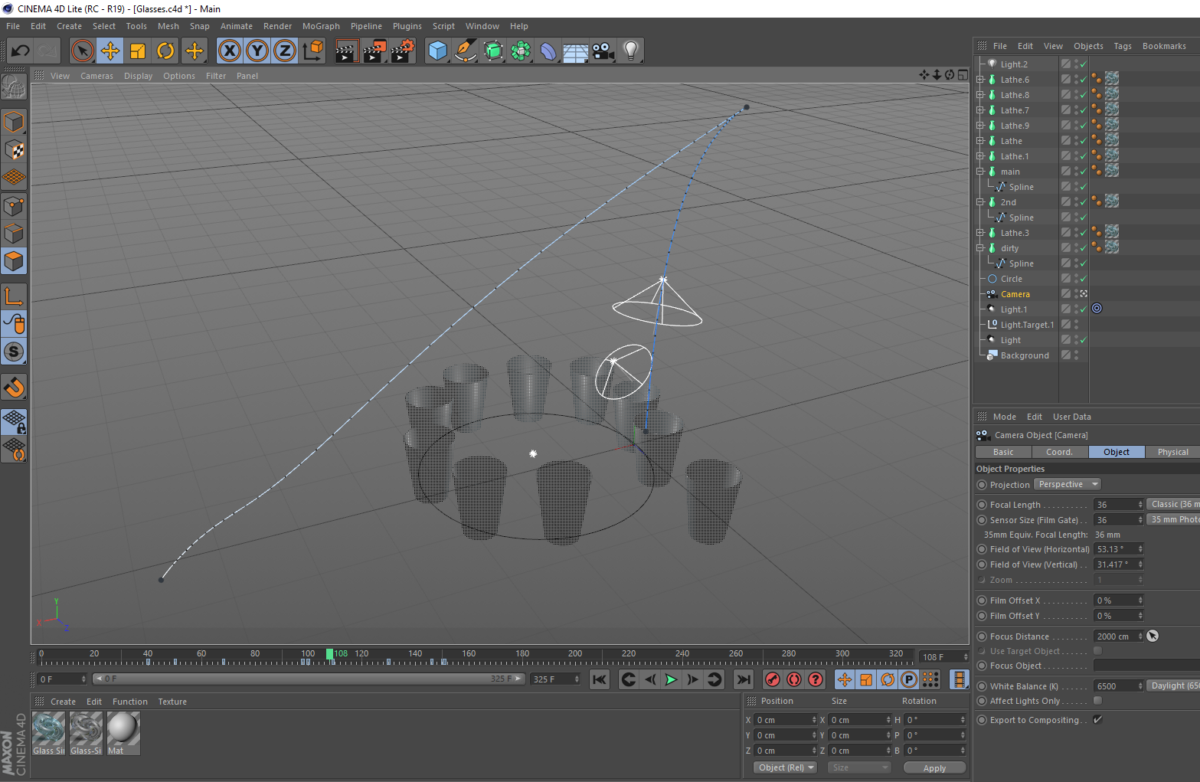Click the Focal Length input field

[1117, 504]
